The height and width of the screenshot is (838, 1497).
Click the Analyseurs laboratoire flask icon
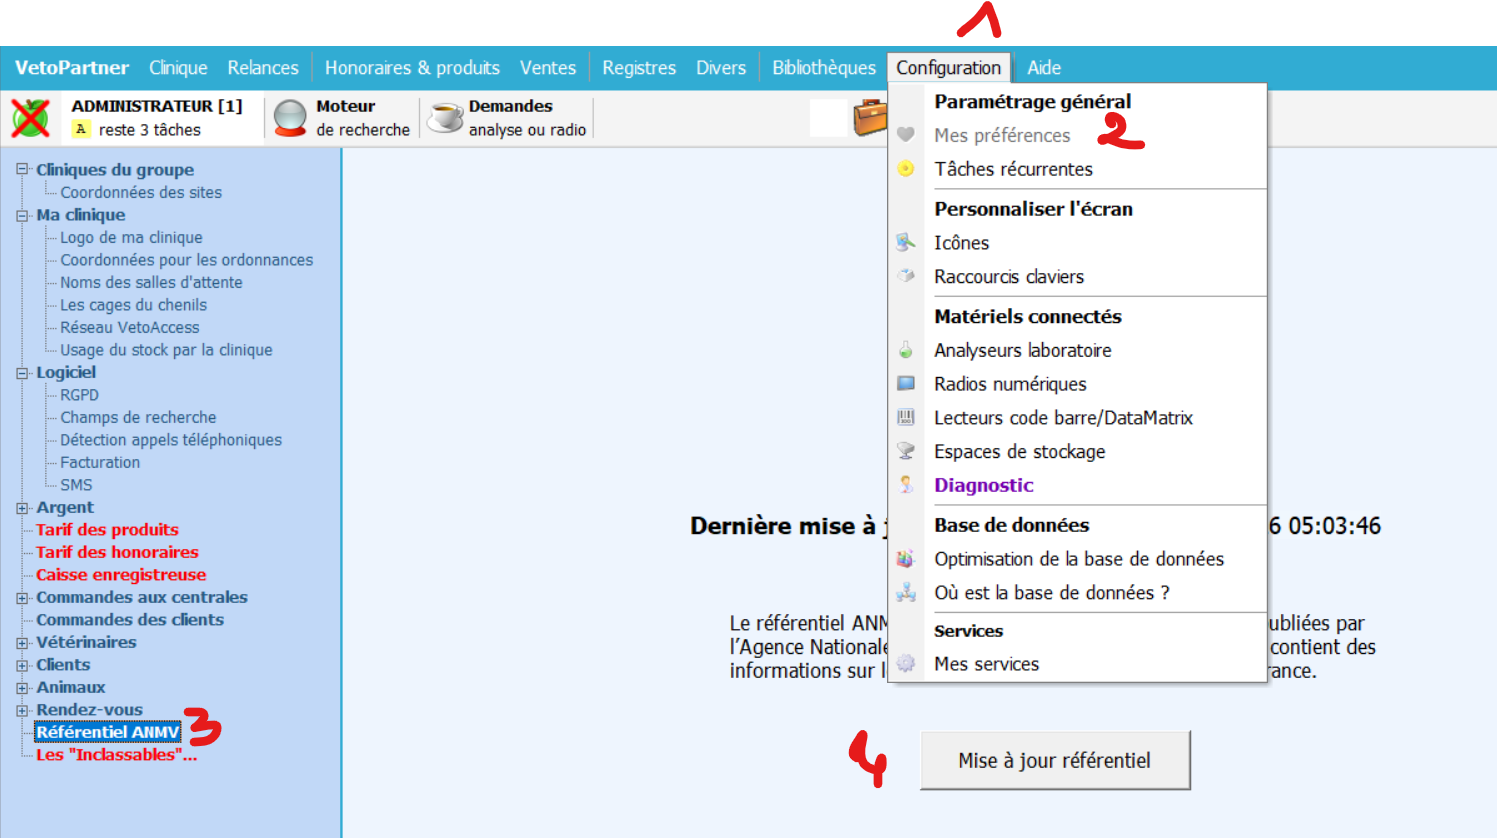tap(906, 350)
